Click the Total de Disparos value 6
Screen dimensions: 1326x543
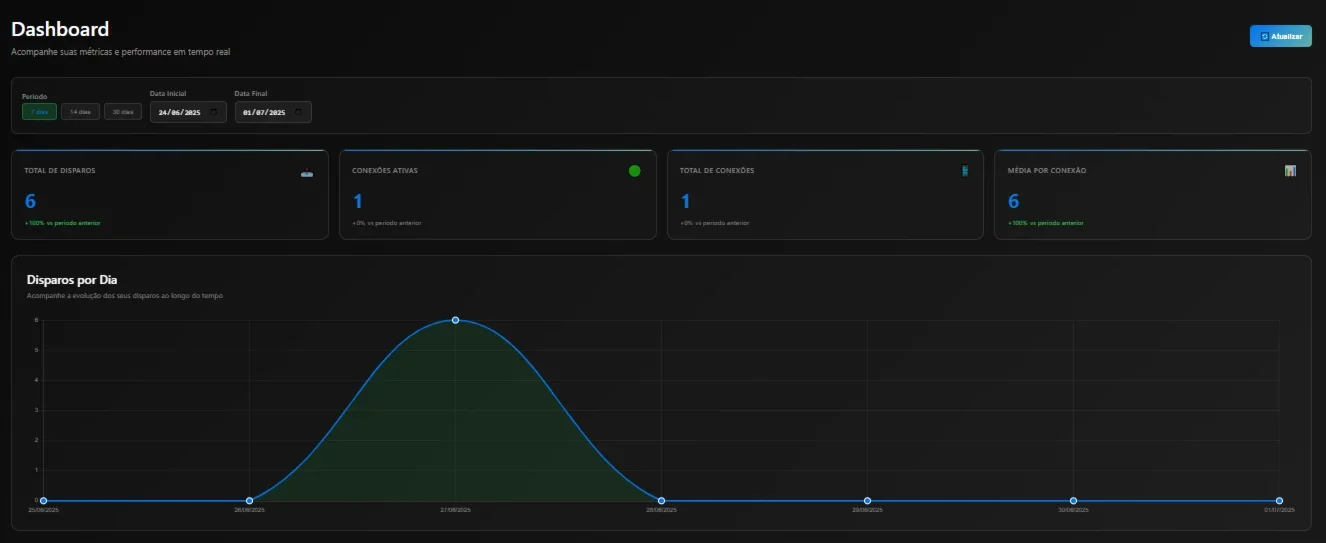tap(30, 201)
